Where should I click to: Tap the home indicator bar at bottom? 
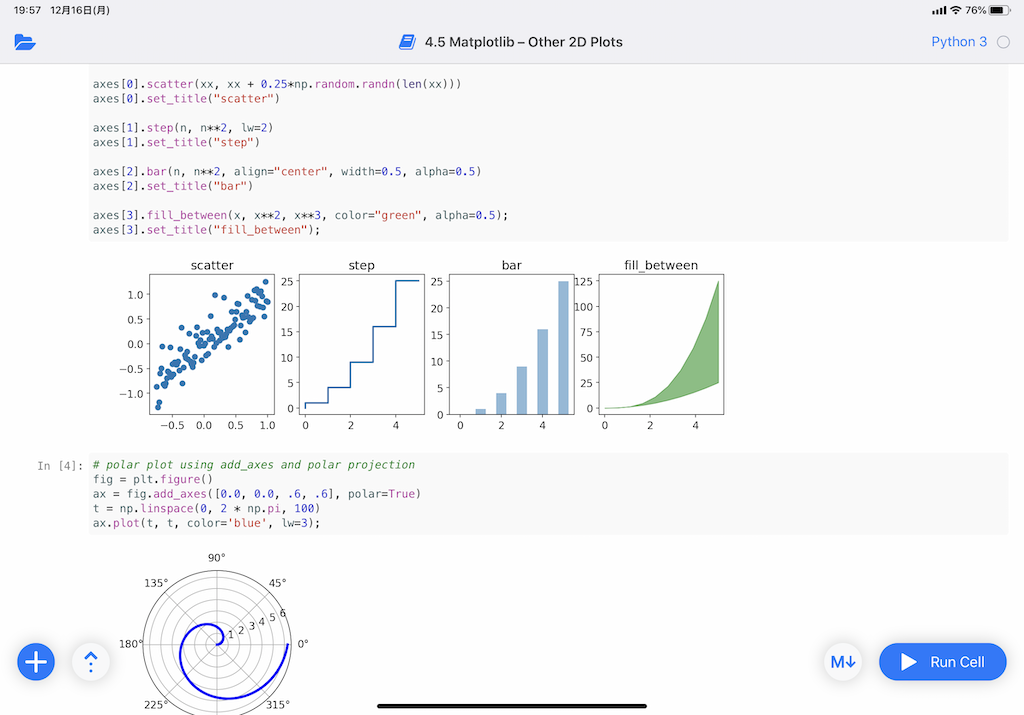click(512, 706)
